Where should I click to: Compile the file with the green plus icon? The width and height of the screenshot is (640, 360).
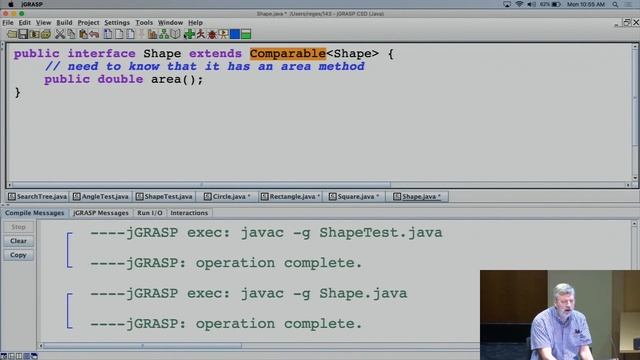click(189, 34)
